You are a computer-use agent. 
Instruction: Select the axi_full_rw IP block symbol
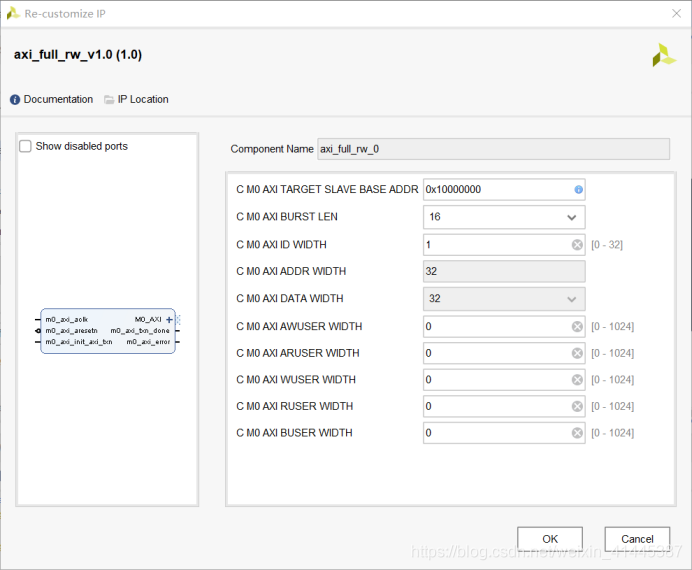click(x=108, y=331)
